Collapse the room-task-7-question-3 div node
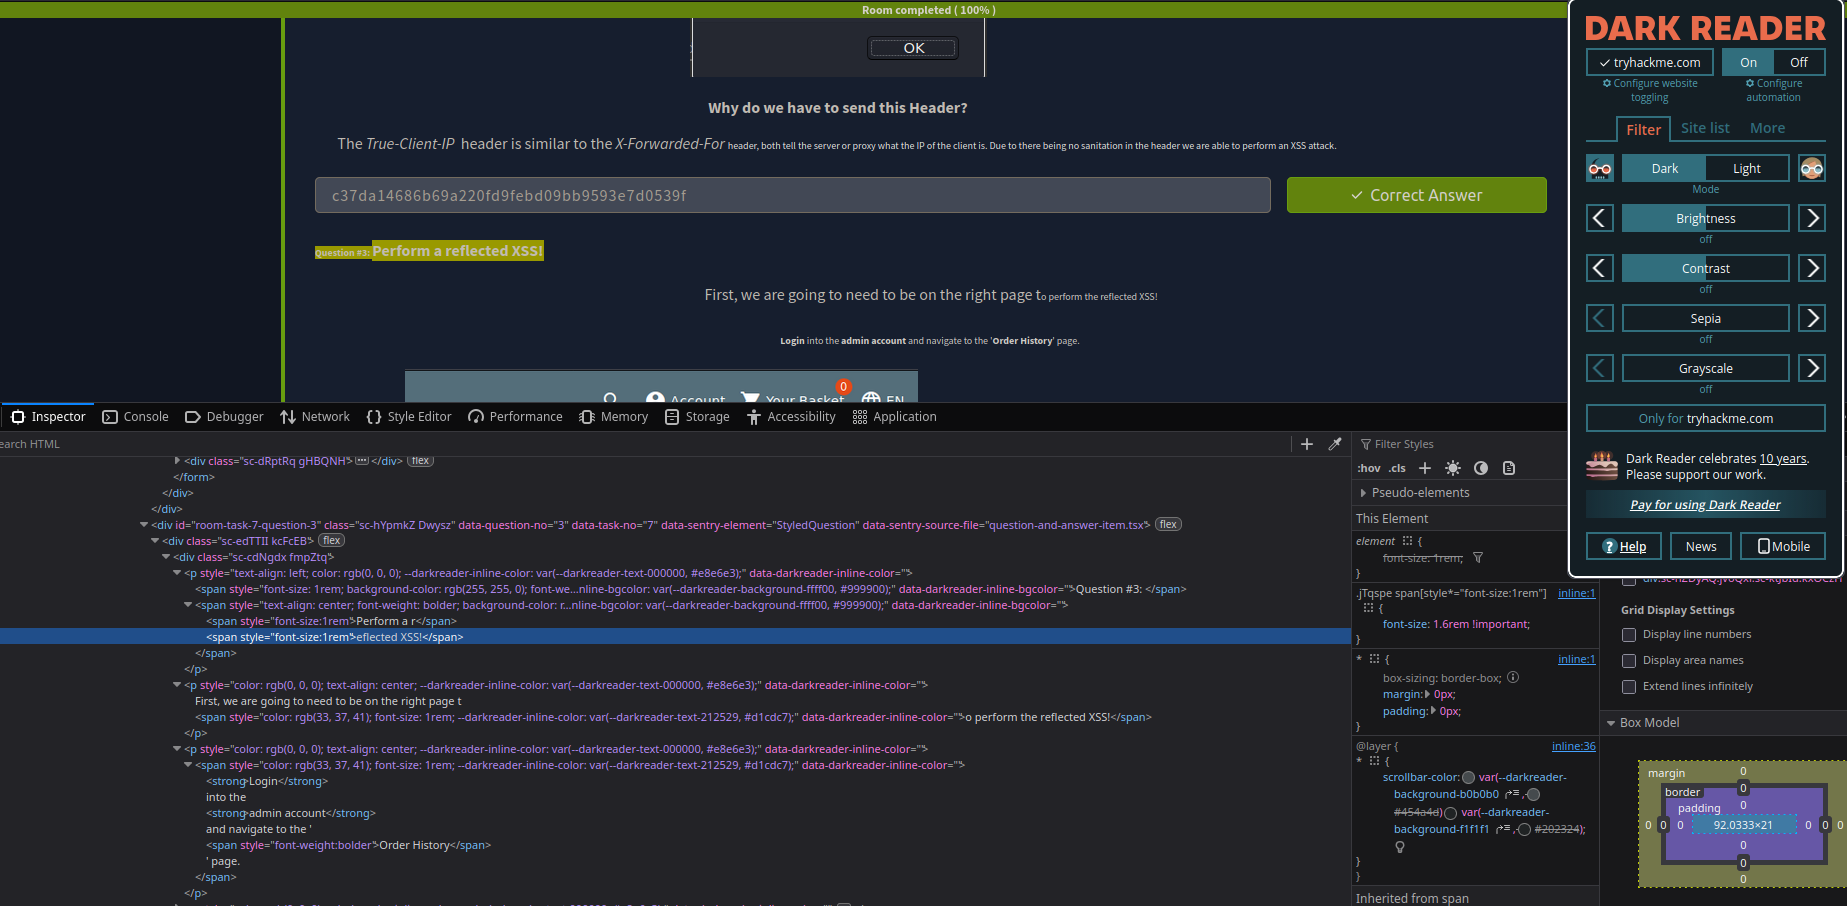This screenshot has height=906, width=1847. click(144, 525)
